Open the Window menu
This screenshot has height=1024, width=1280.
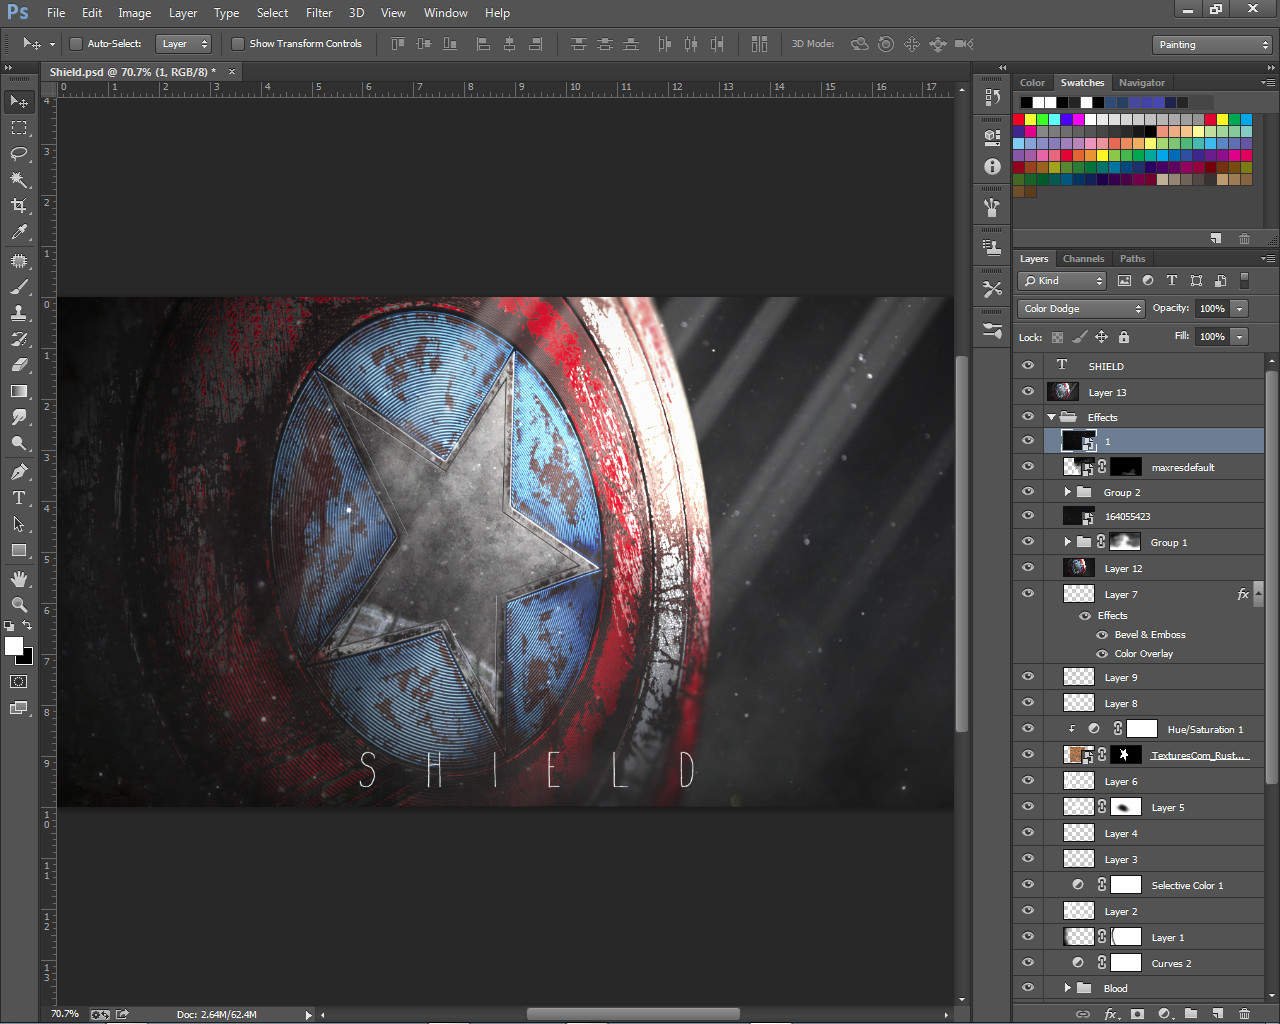click(x=445, y=13)
